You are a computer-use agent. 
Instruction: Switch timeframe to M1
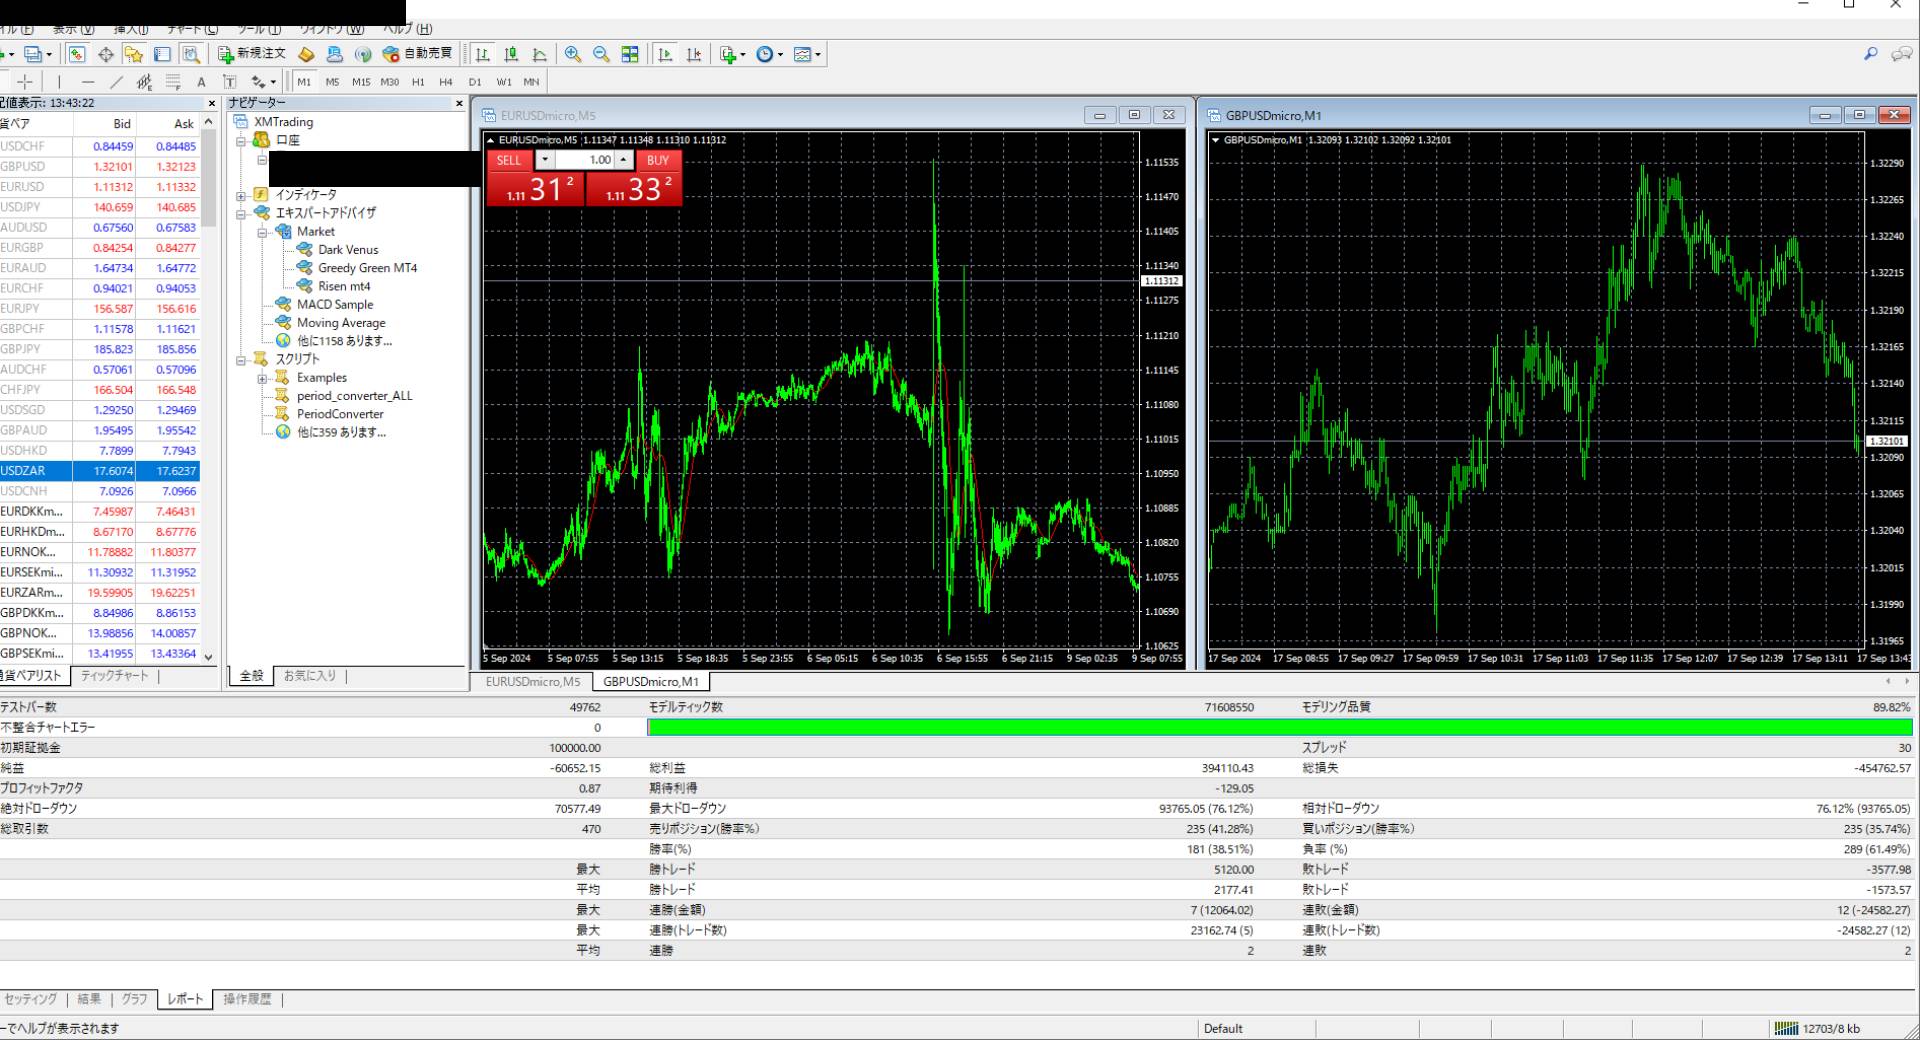tap(304, 82)
